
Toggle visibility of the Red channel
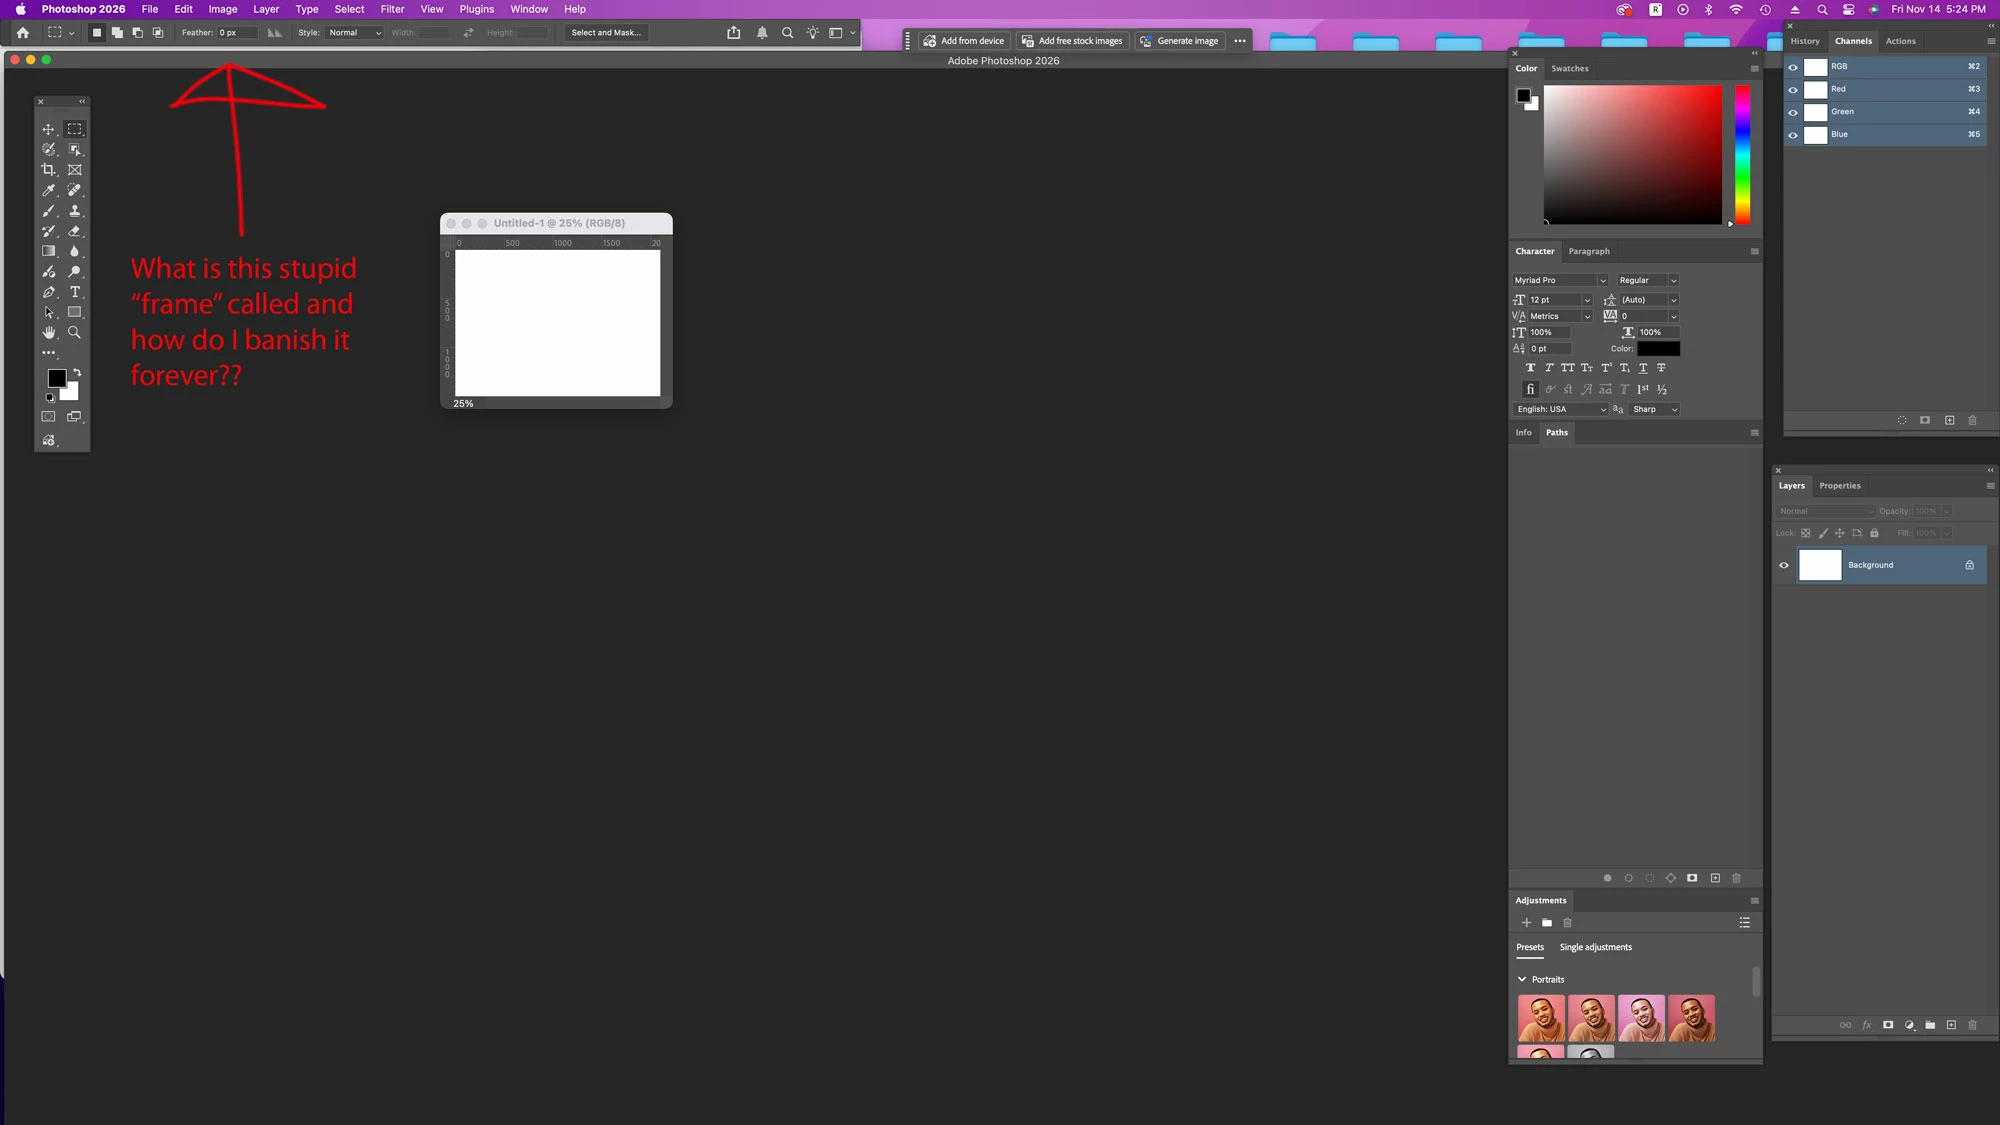(1793, 89)
